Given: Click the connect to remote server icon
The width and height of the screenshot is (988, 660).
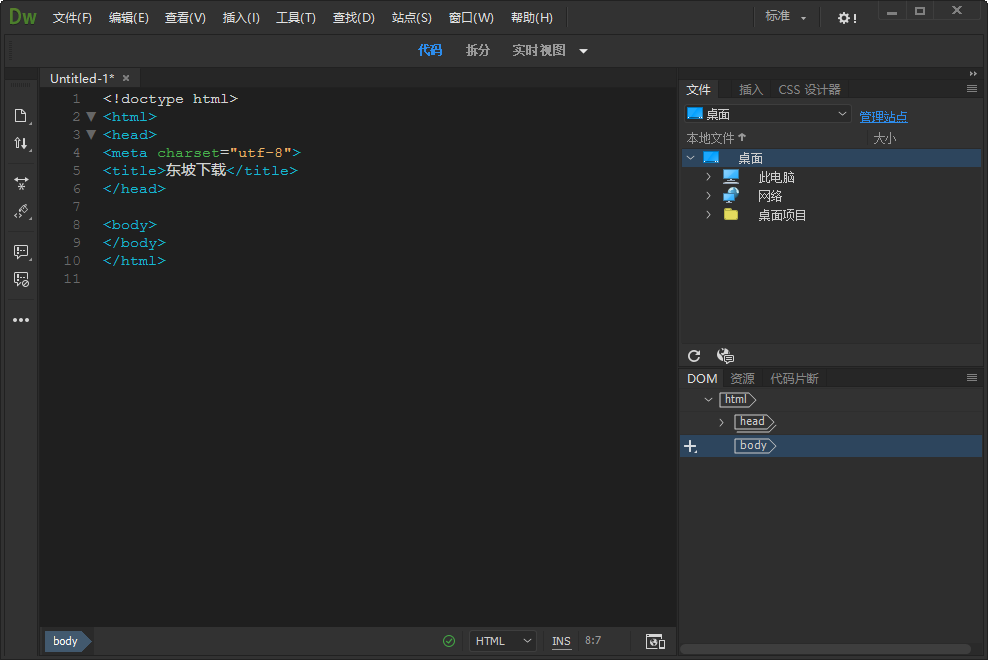Looking at the screenshot, I should point(725,356).
